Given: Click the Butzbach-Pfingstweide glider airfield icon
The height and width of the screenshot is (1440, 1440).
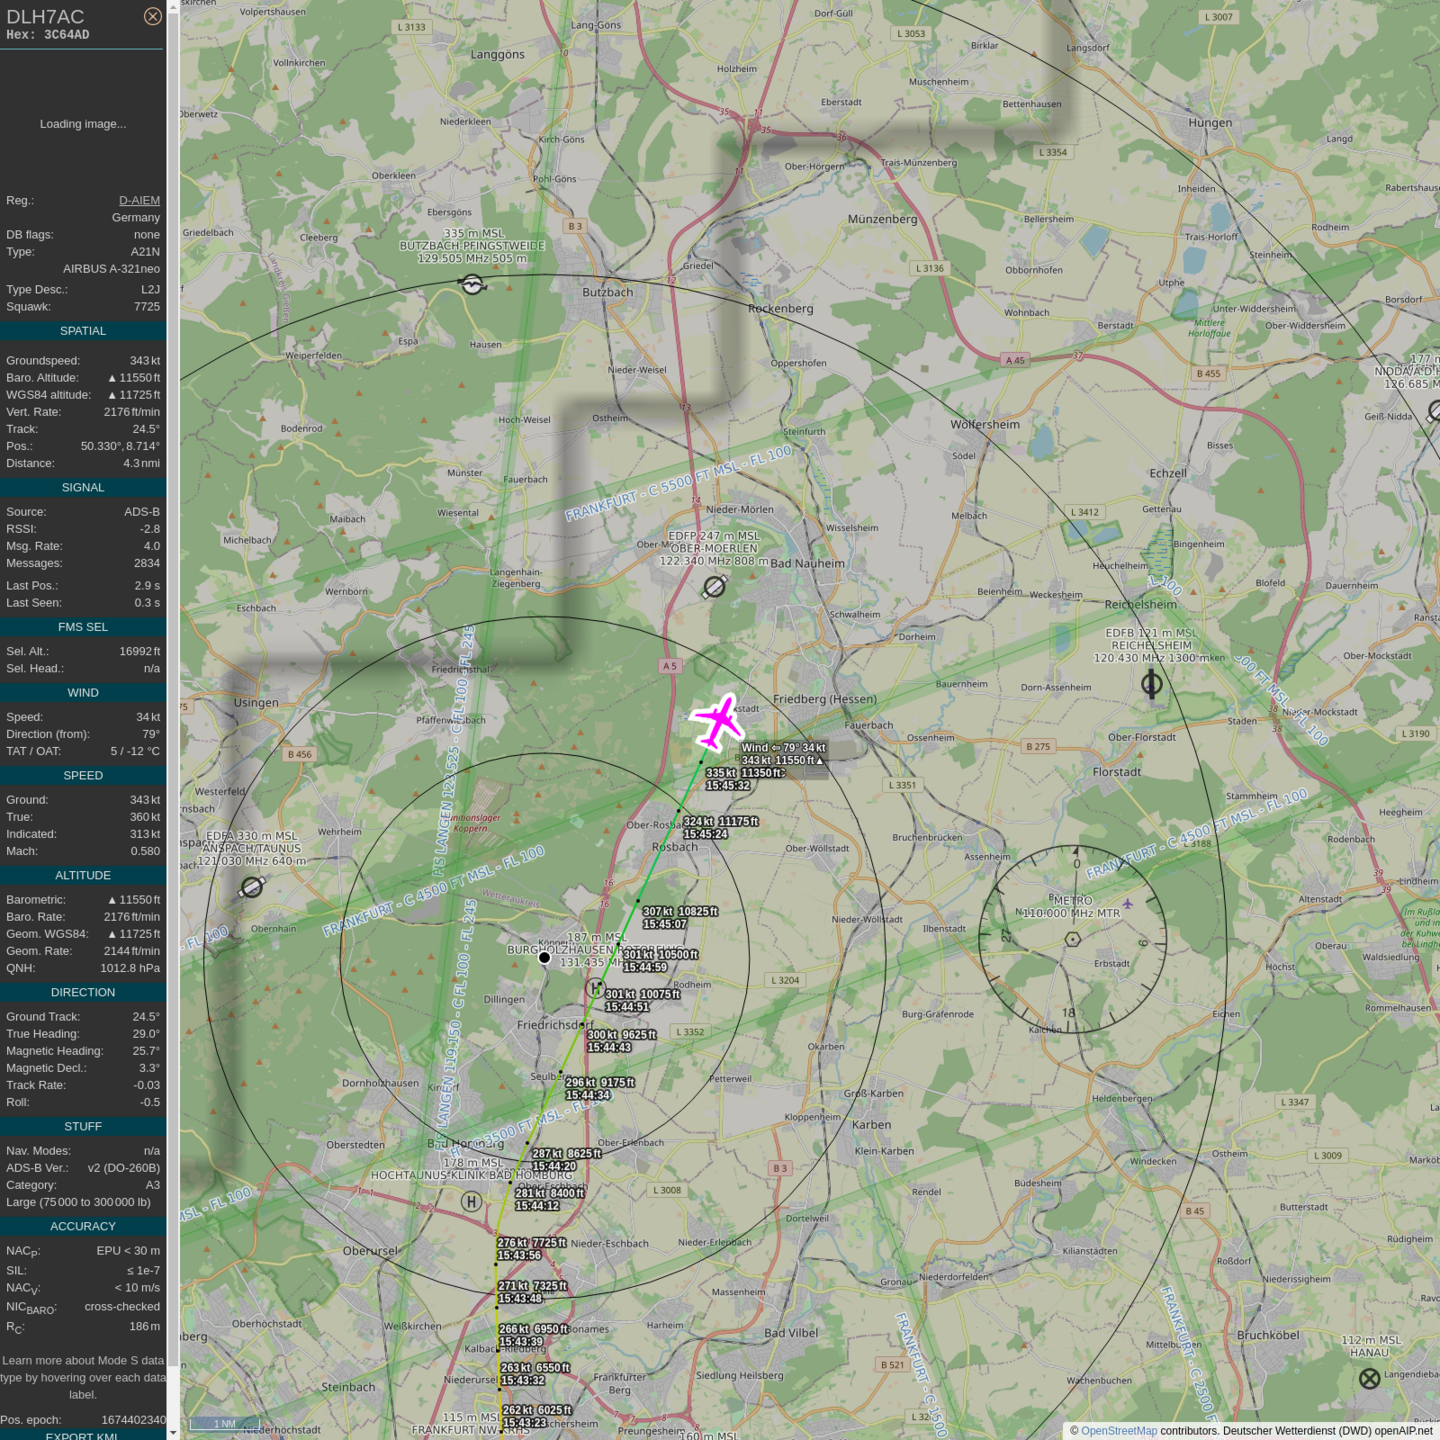Looking at the screenshot, I should (x=472, y=285).
